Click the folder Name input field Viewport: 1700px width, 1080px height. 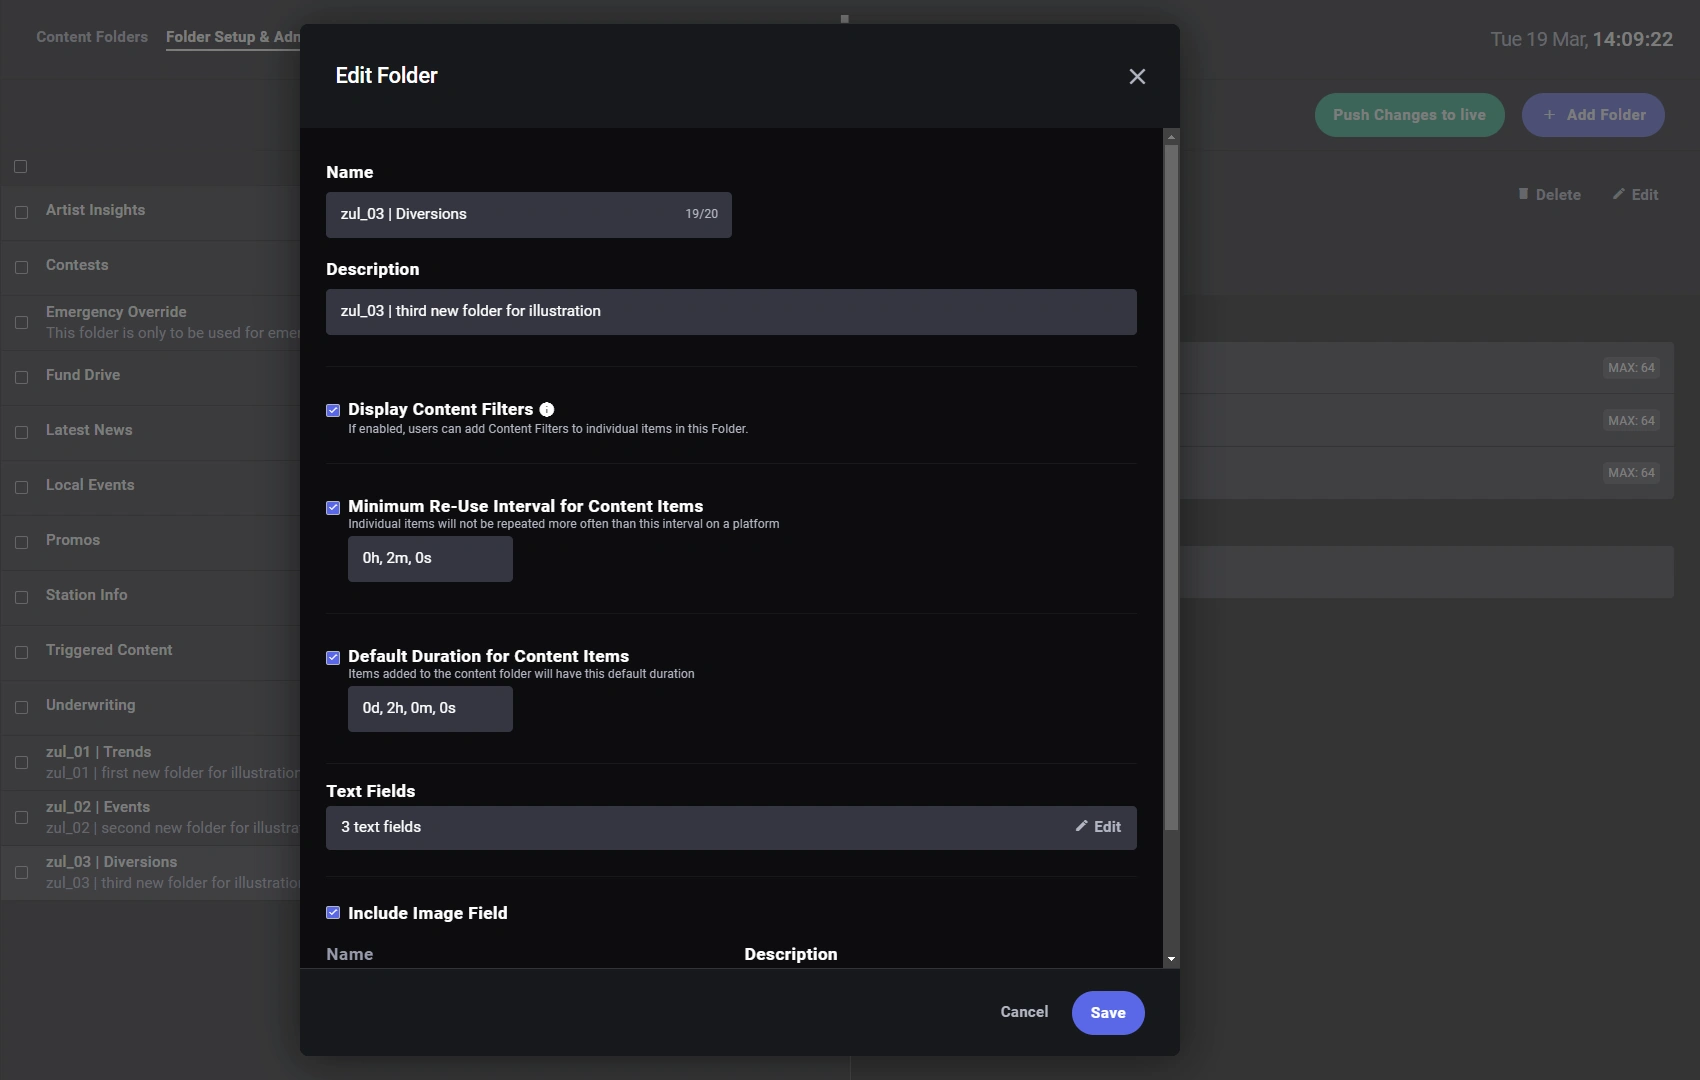[529, 215]
